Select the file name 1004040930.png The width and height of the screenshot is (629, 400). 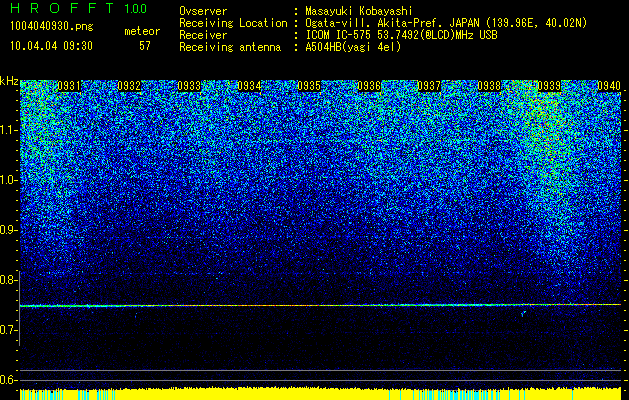[x=52, y=26]
